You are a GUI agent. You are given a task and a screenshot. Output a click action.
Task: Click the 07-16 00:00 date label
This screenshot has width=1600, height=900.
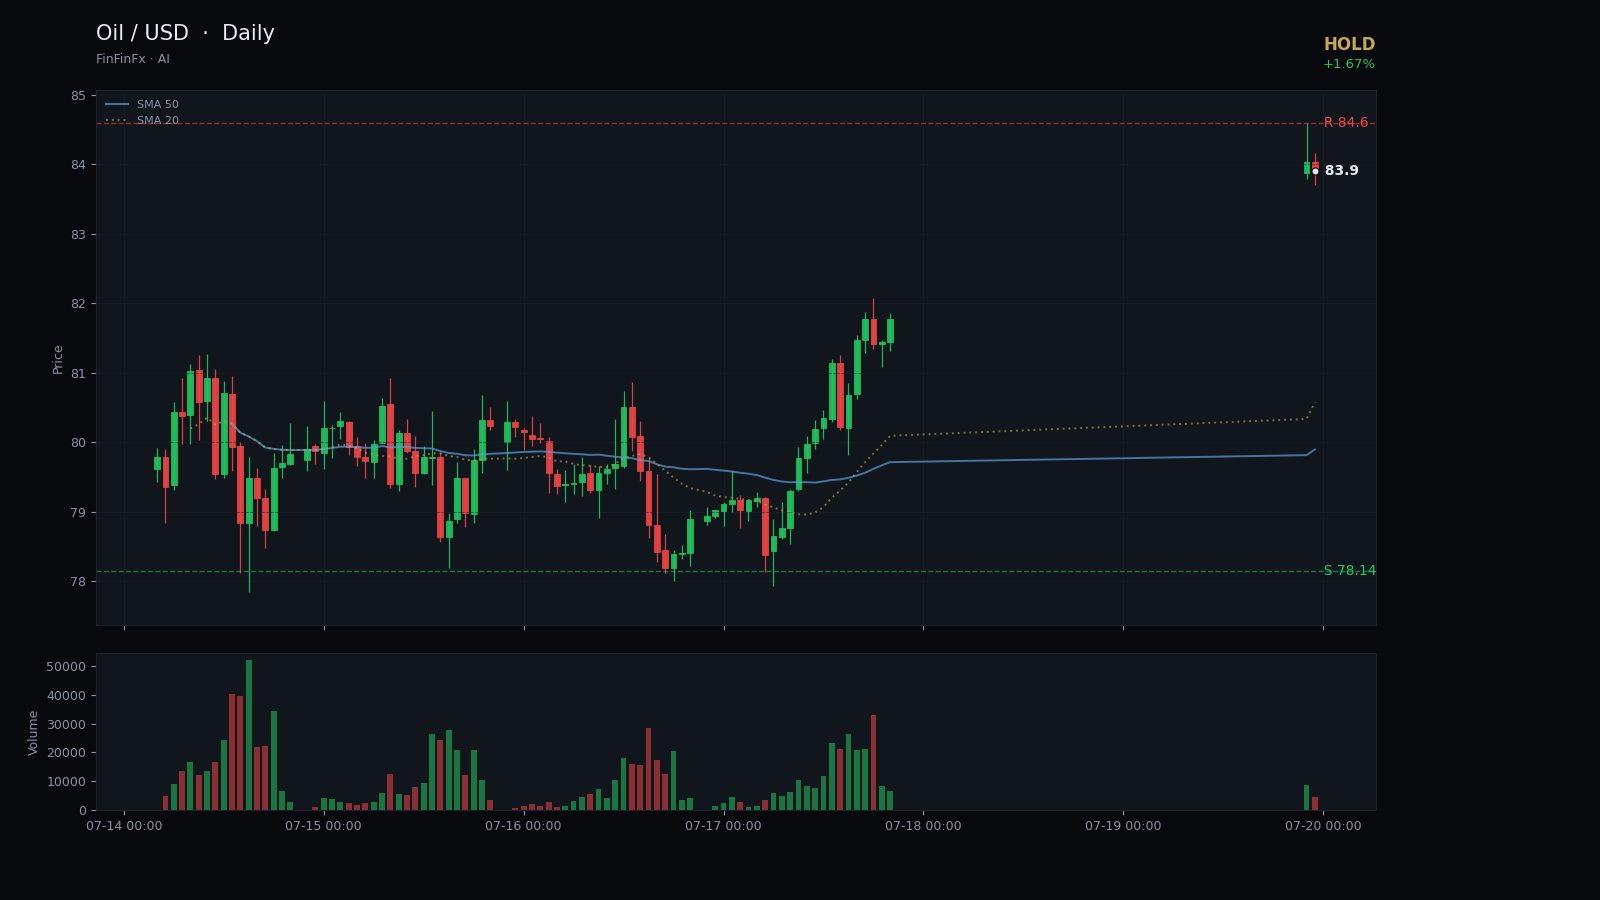pyautogui.click(x=523, y=826)
